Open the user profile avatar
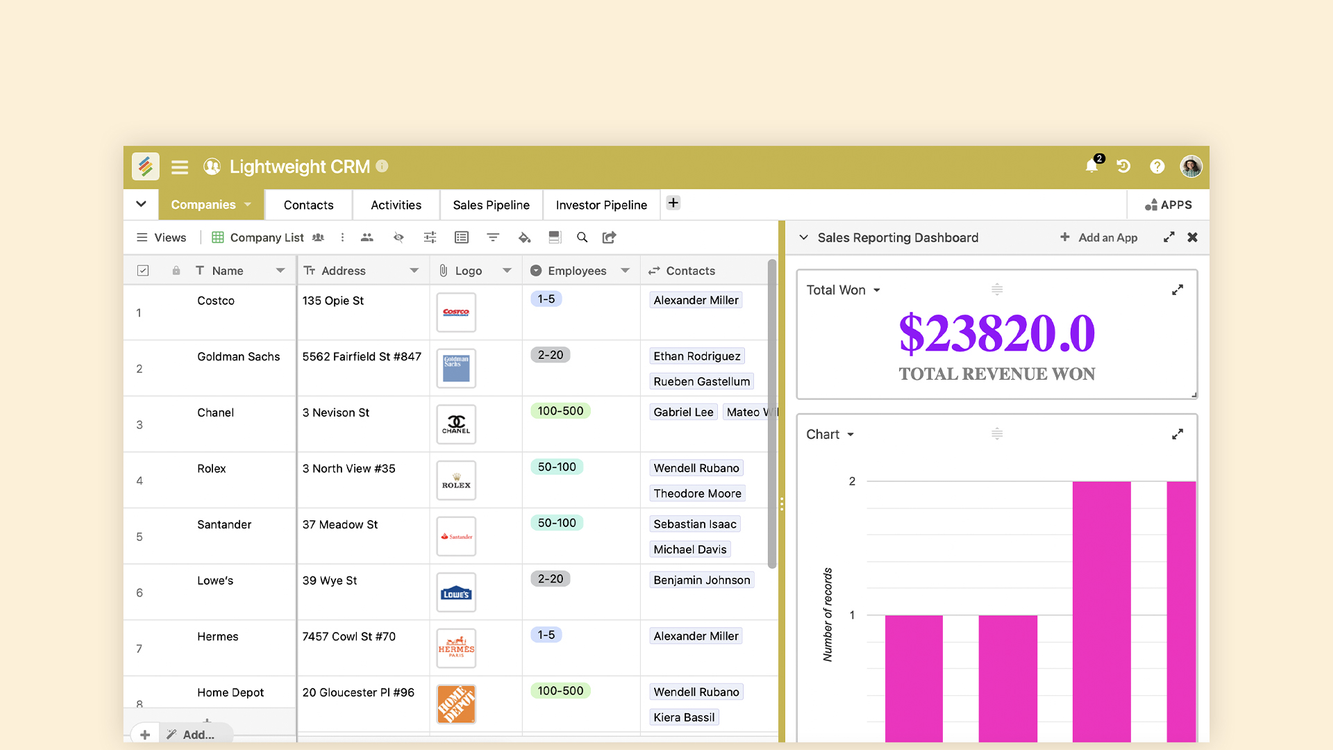This screenshot has width=1333, height=750. click(x=1190, y=167)
